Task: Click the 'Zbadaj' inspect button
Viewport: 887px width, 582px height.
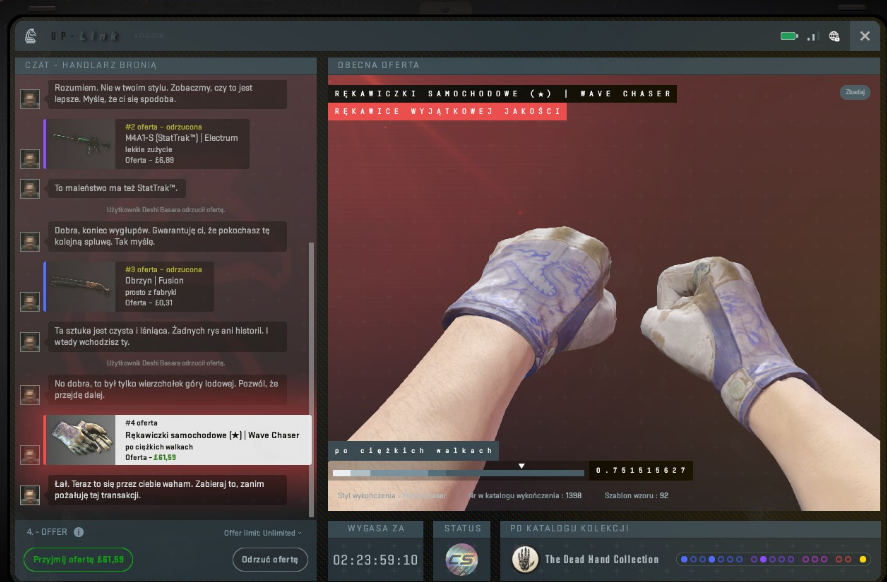Action: tap(855, 92)
